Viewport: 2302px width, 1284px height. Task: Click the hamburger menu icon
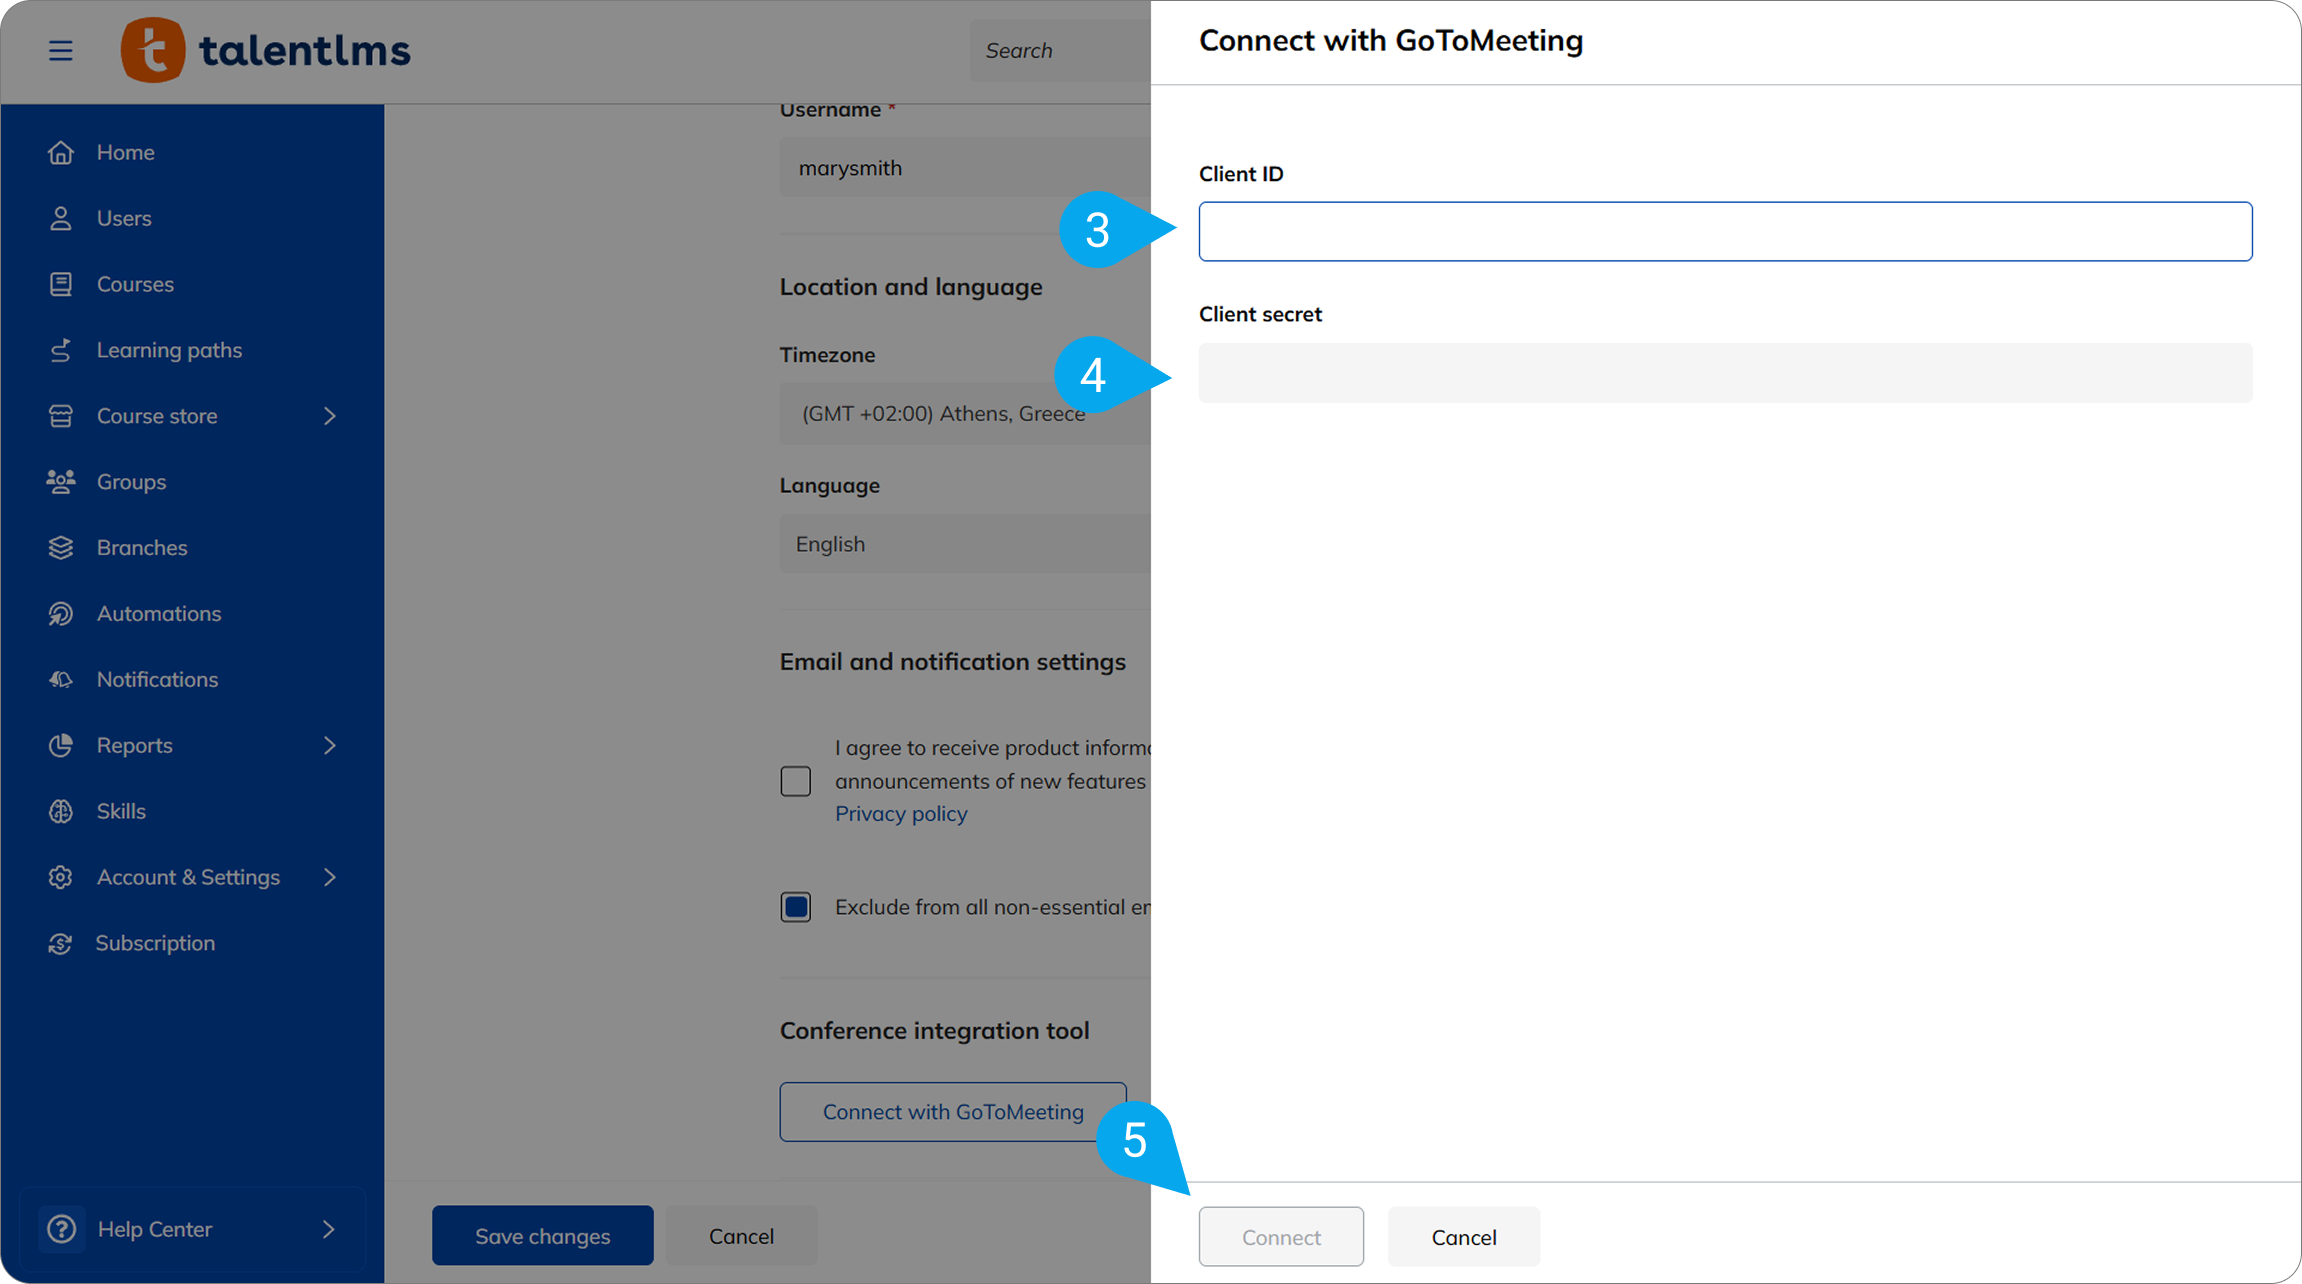(60, 50)
